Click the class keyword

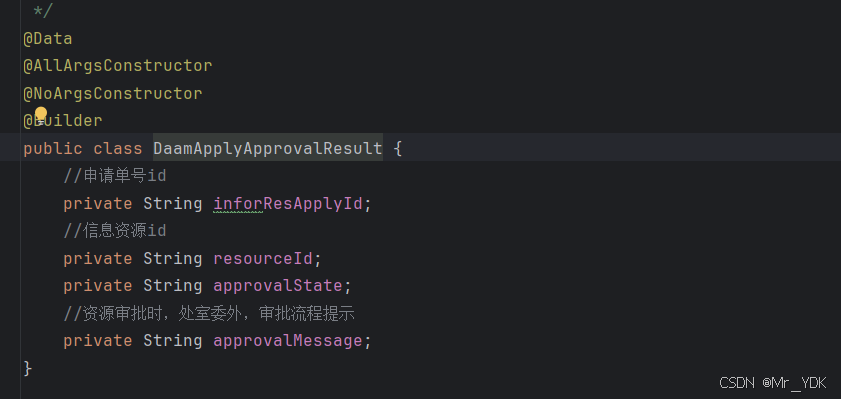click(118, 149)
